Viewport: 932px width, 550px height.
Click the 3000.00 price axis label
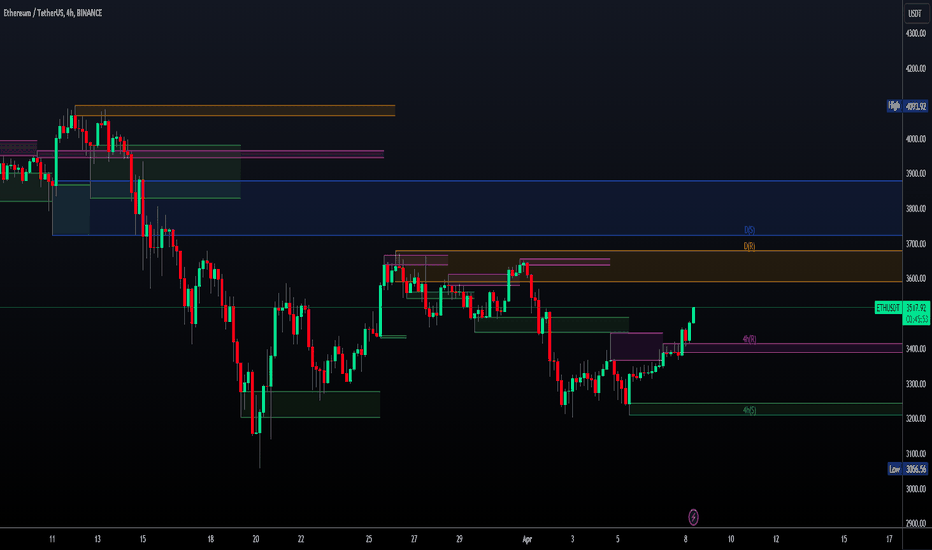[x=916, y=489]
